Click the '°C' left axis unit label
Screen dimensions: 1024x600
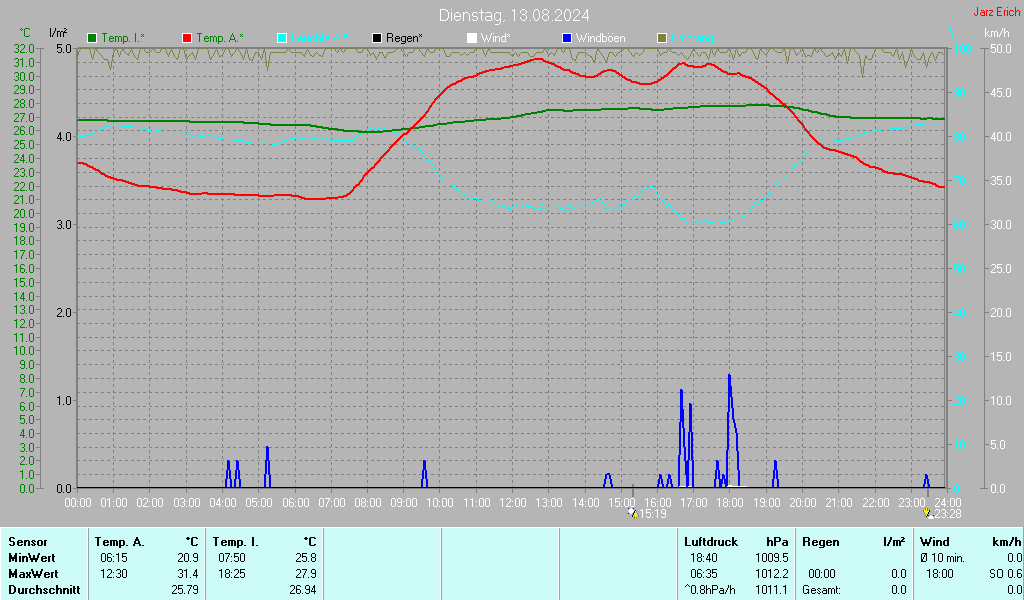25,33
